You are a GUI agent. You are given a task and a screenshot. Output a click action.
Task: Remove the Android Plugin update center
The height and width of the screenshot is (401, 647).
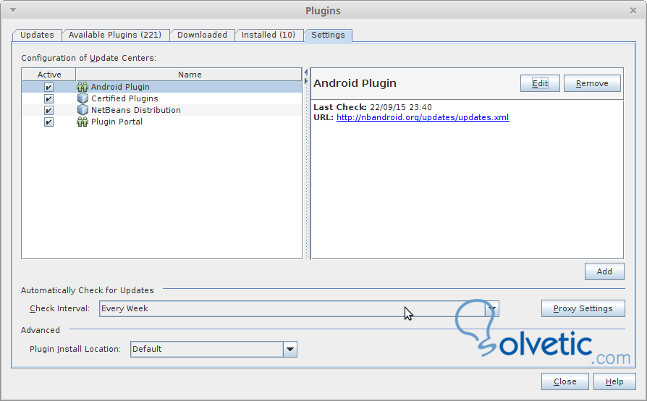pos(592,83)
